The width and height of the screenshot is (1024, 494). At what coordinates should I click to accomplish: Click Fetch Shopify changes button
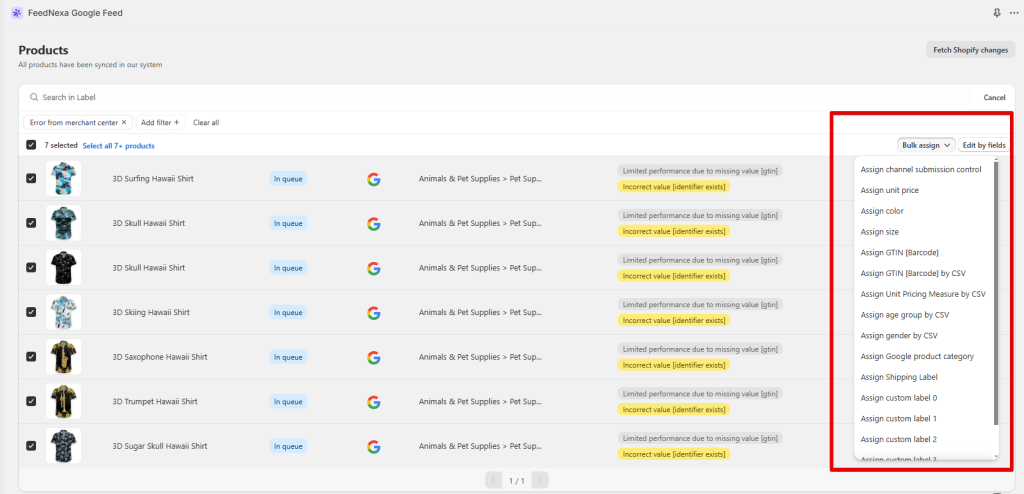click(x=970, y=50)
